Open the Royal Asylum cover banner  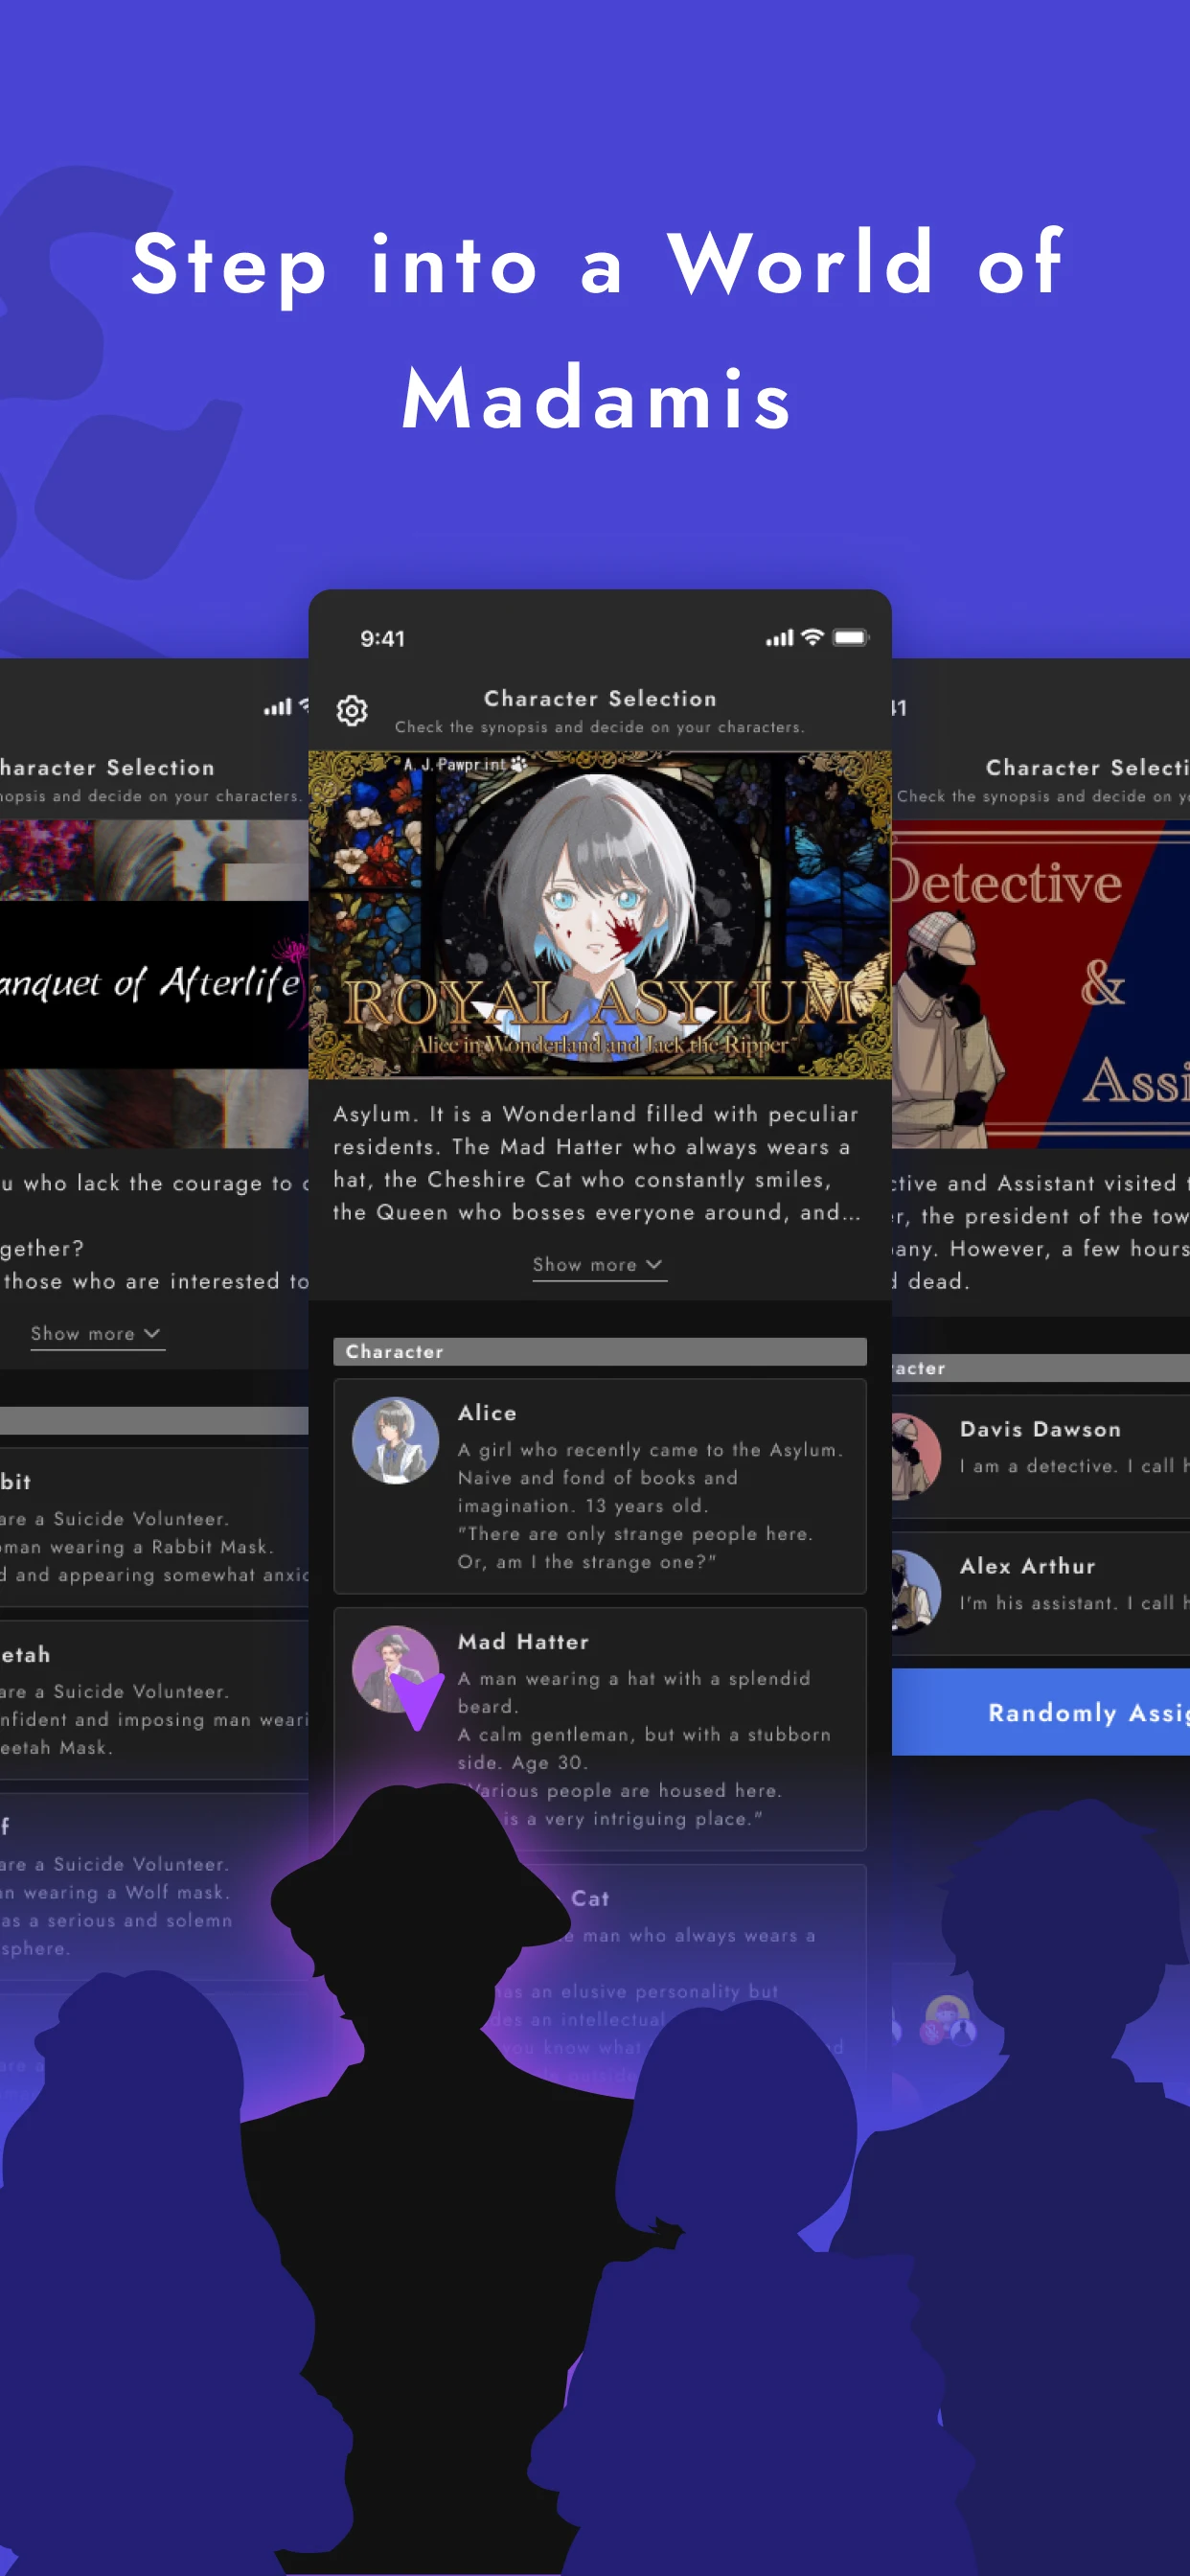pyautogui.click(x=599, y=915)
